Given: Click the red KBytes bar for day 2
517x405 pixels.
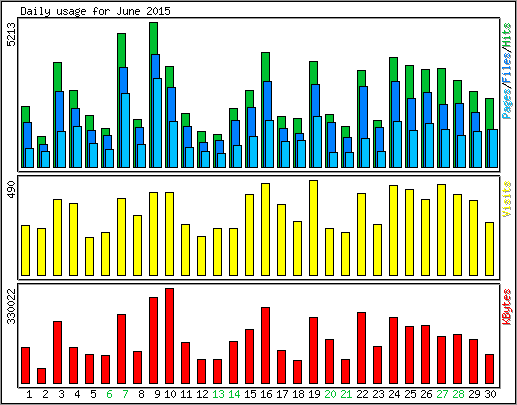Looking at the screenshot, I should pos(41,376).
